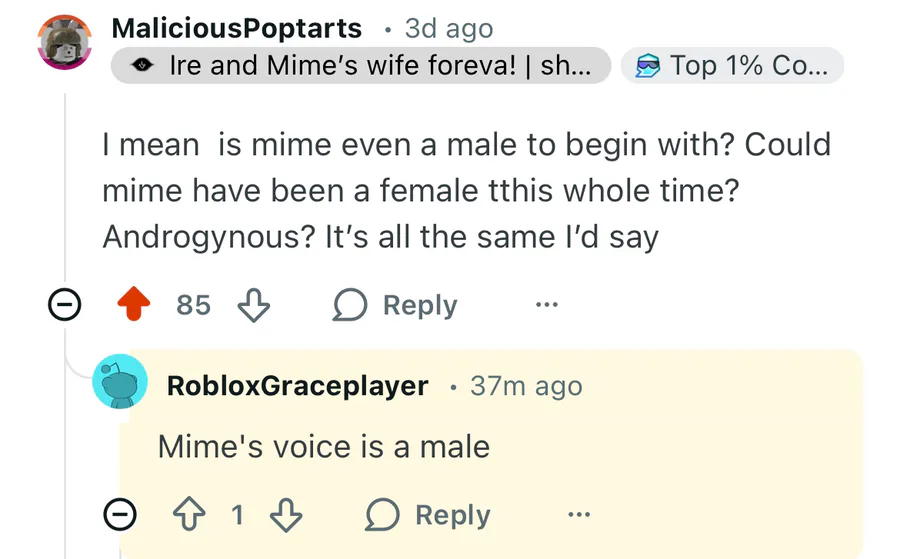The image size is (900, 559).
Task: Upvote RobloxGraceplayer's reply
Action: coord(190,515)
